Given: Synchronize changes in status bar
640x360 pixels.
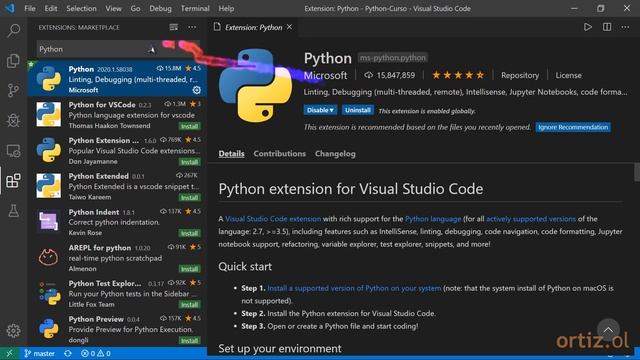Looking at the screenshot, I should (x=68, y=353).
